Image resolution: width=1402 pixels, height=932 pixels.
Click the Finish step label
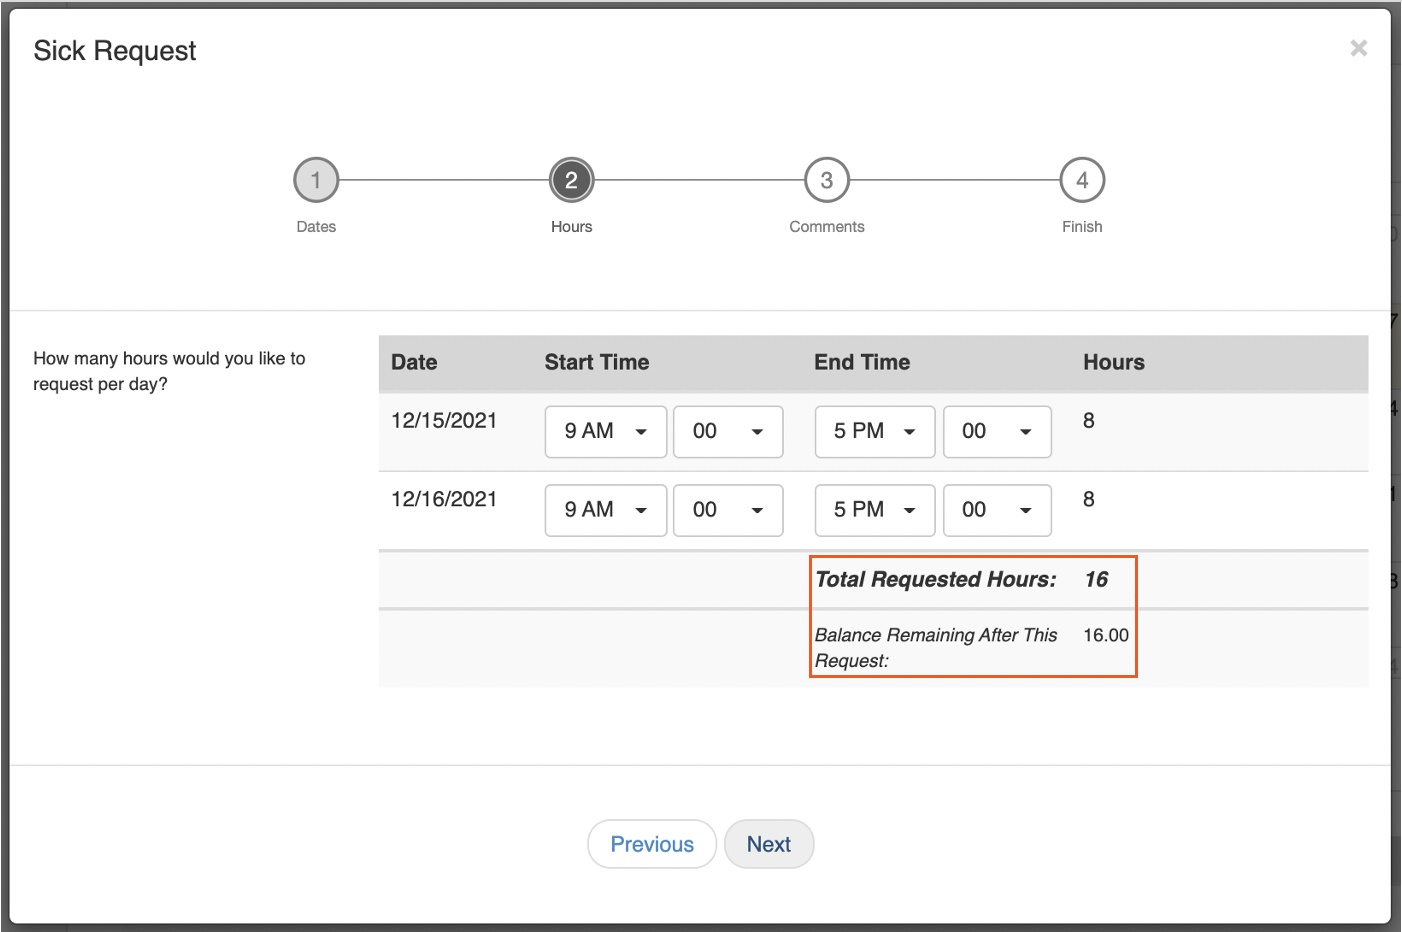pyautogui.click(x=1082, y=227)
